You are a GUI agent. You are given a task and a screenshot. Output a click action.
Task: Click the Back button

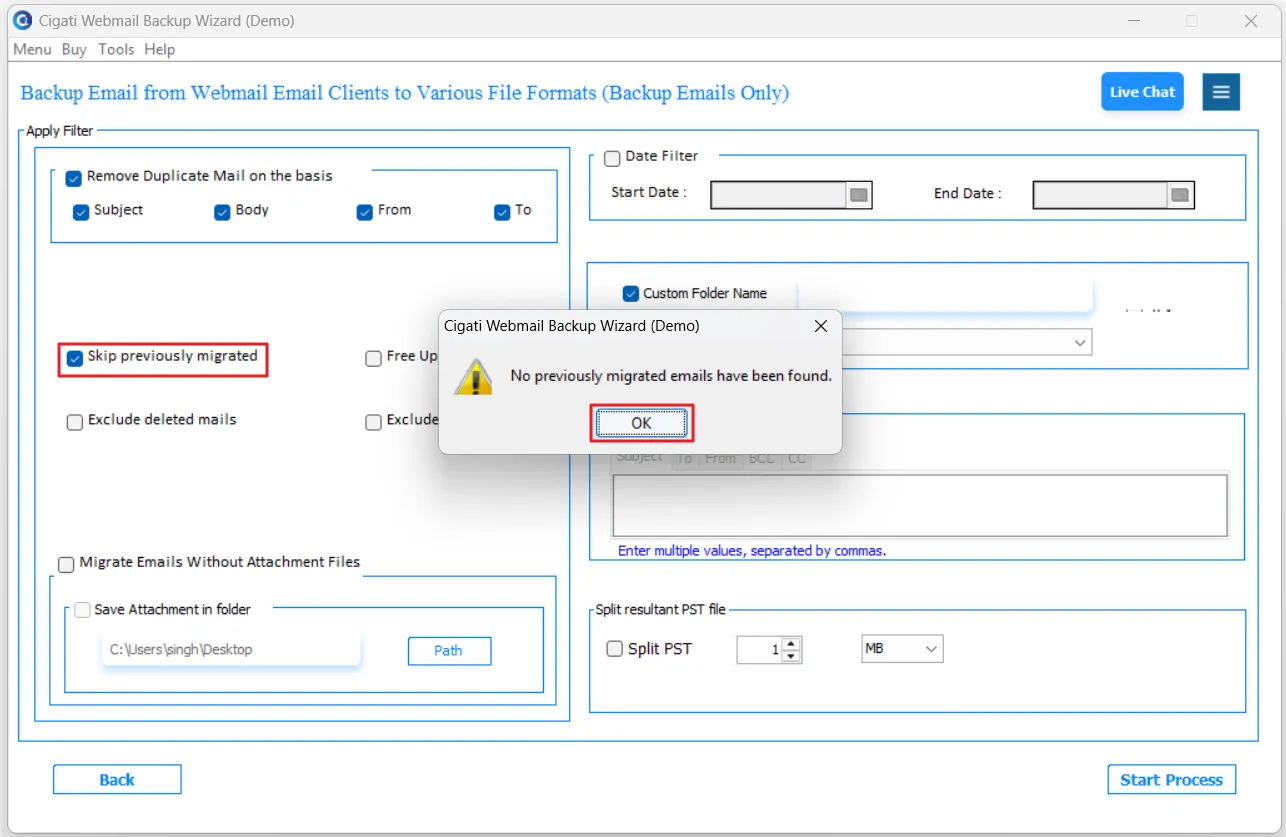pos(117,780)
